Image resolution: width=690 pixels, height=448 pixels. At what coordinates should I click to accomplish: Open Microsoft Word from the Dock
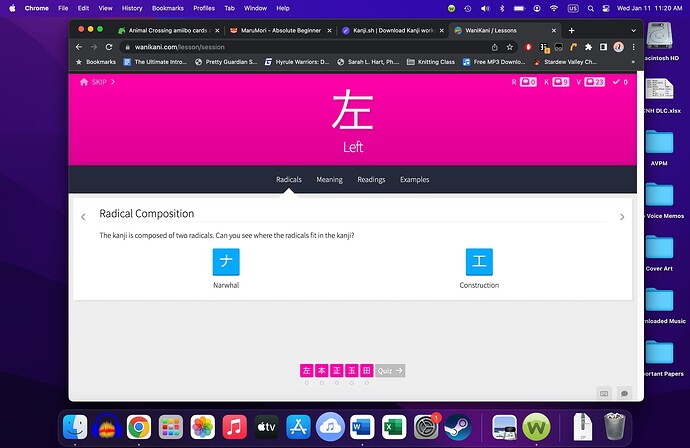coord(362,427)
